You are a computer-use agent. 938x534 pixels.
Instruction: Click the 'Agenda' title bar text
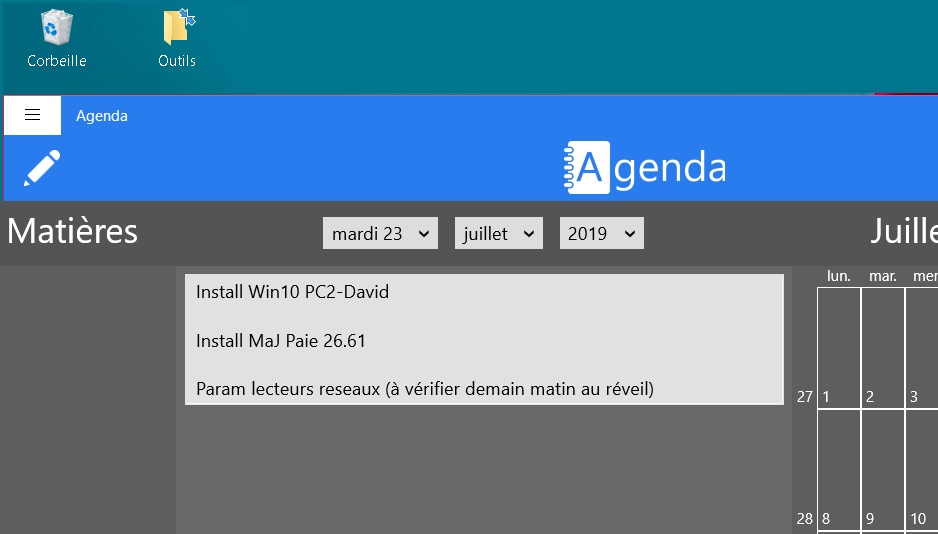click(x=102, y=115)
